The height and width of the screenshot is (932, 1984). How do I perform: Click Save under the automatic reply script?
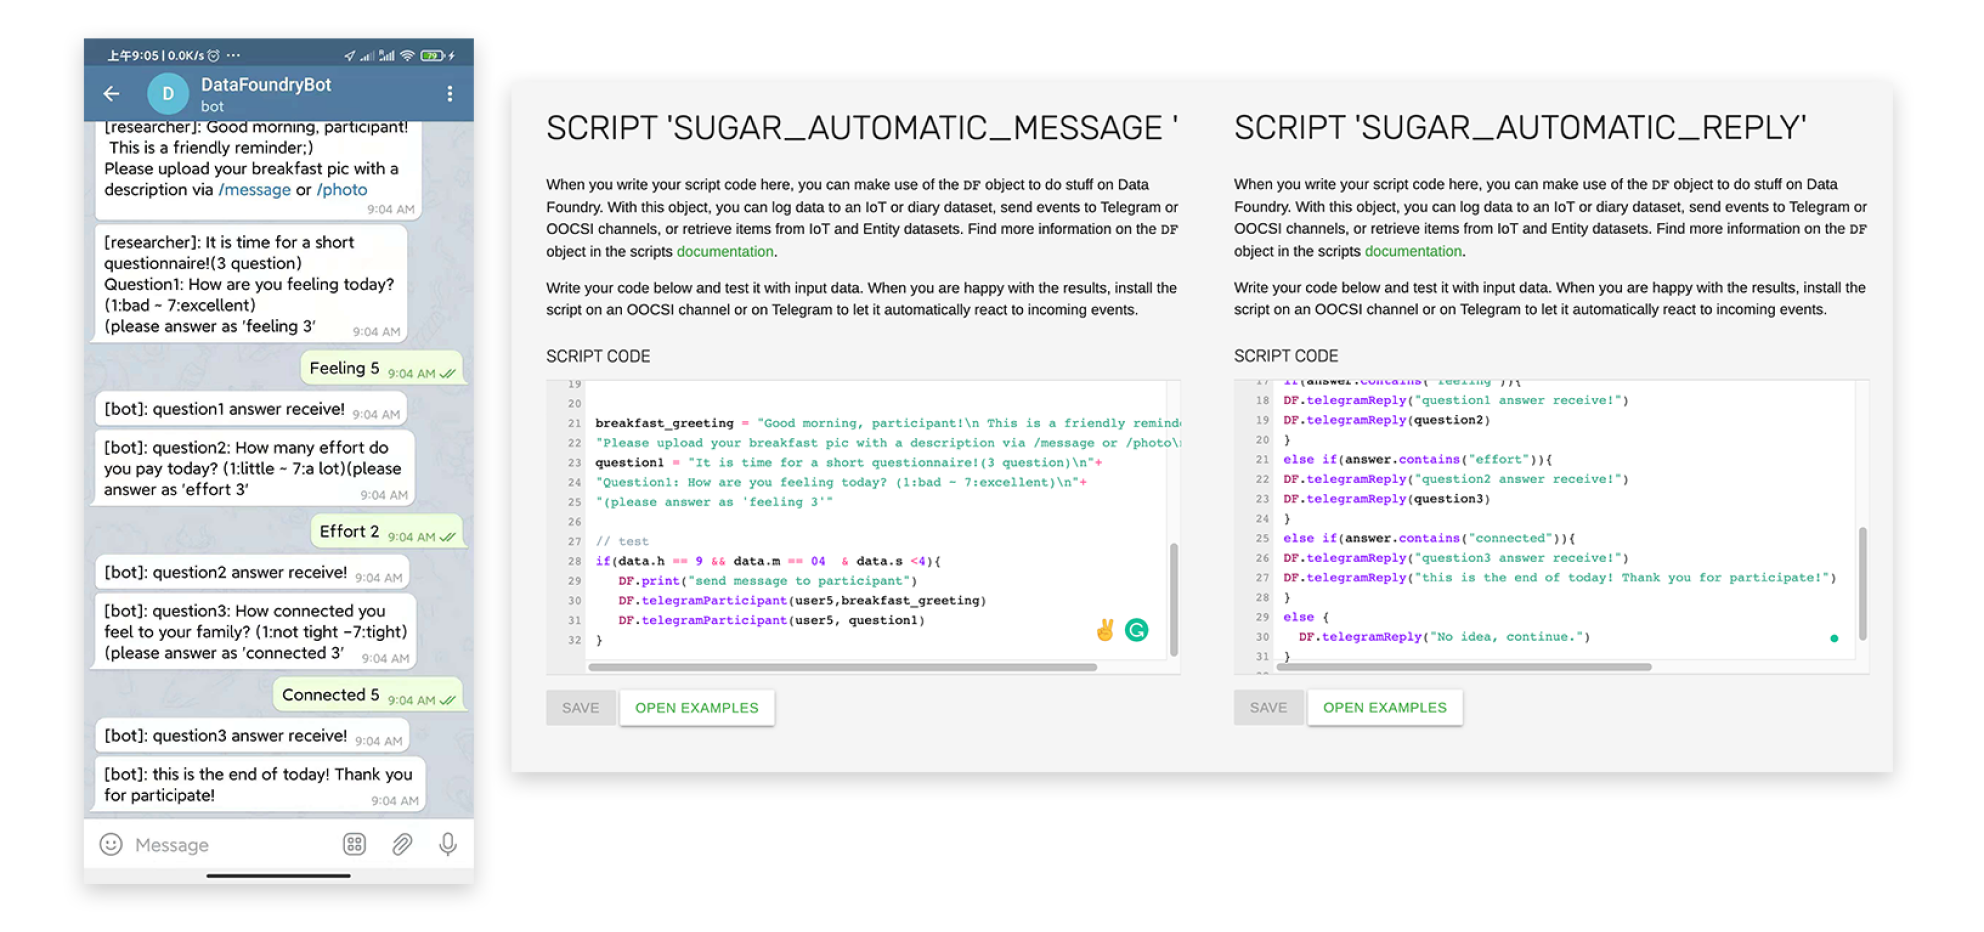pos(1268,708)
